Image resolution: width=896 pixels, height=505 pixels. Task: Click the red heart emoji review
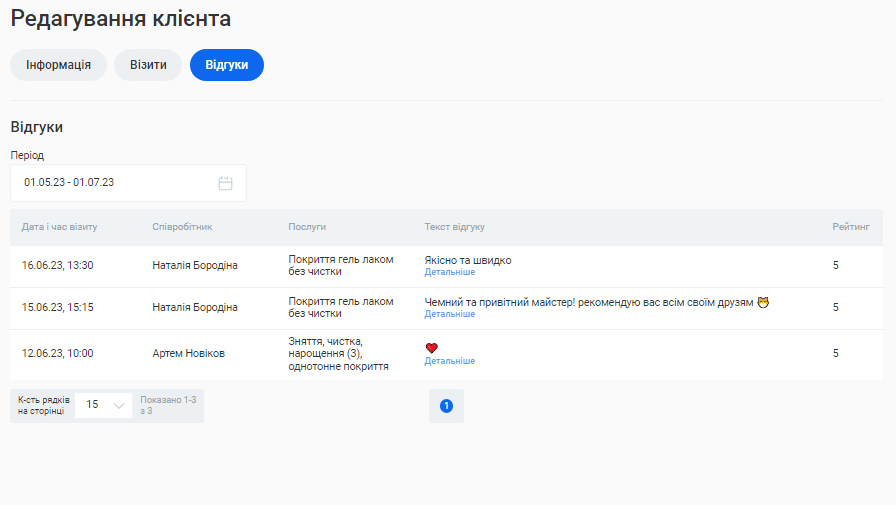[x=432, y=348]
